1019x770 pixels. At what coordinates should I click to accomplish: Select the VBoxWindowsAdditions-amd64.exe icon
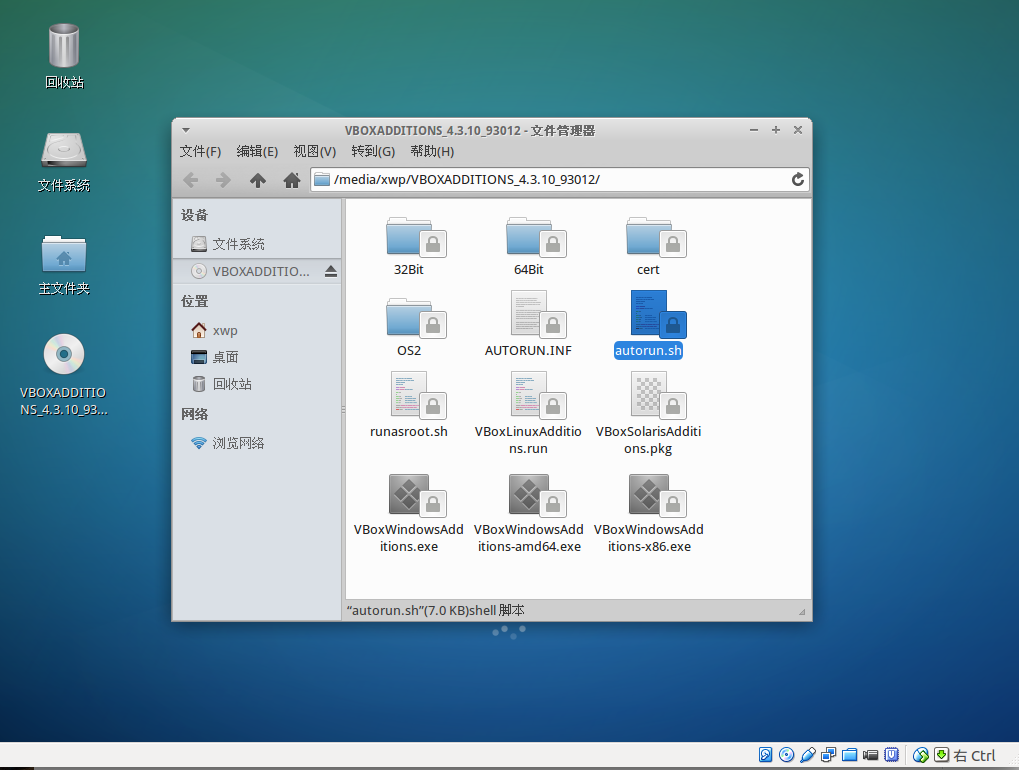point(536,495)
